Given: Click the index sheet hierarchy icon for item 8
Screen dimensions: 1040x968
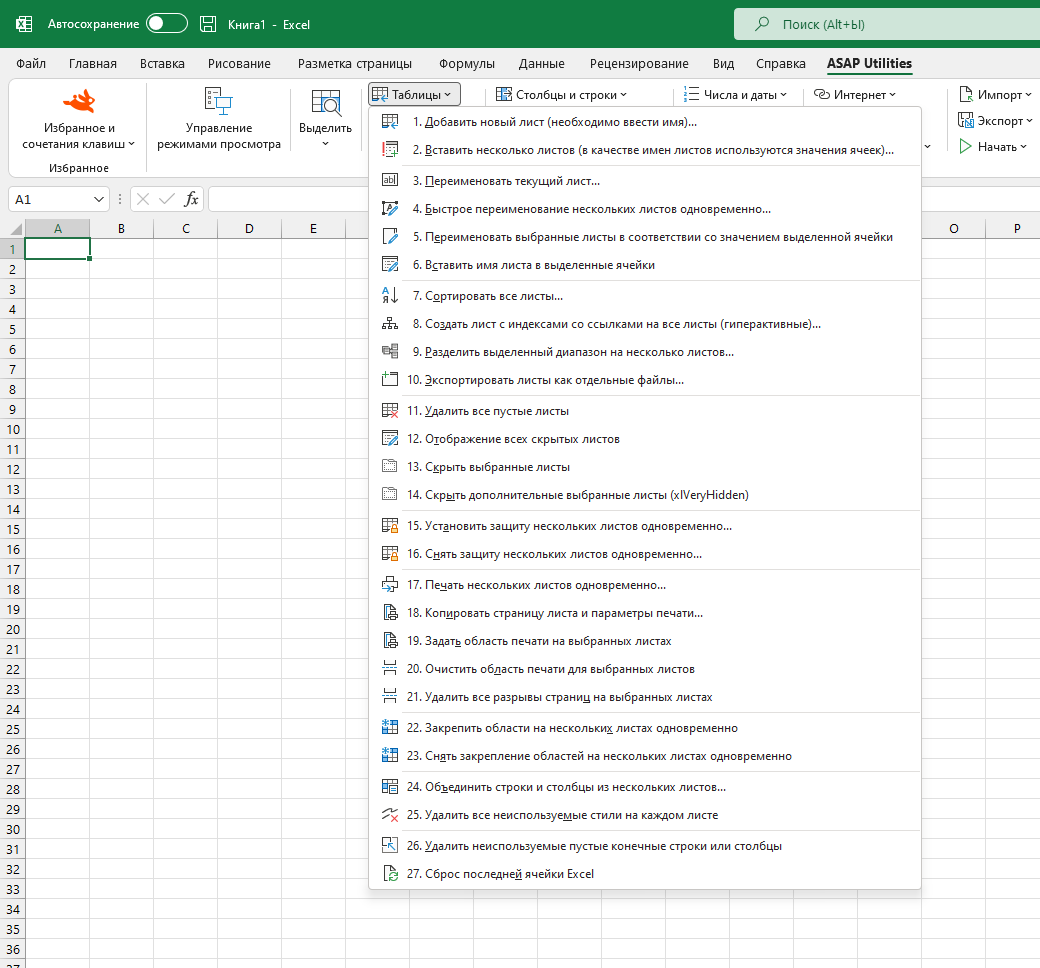Looking at the screenshot, I should pos(390,324).
